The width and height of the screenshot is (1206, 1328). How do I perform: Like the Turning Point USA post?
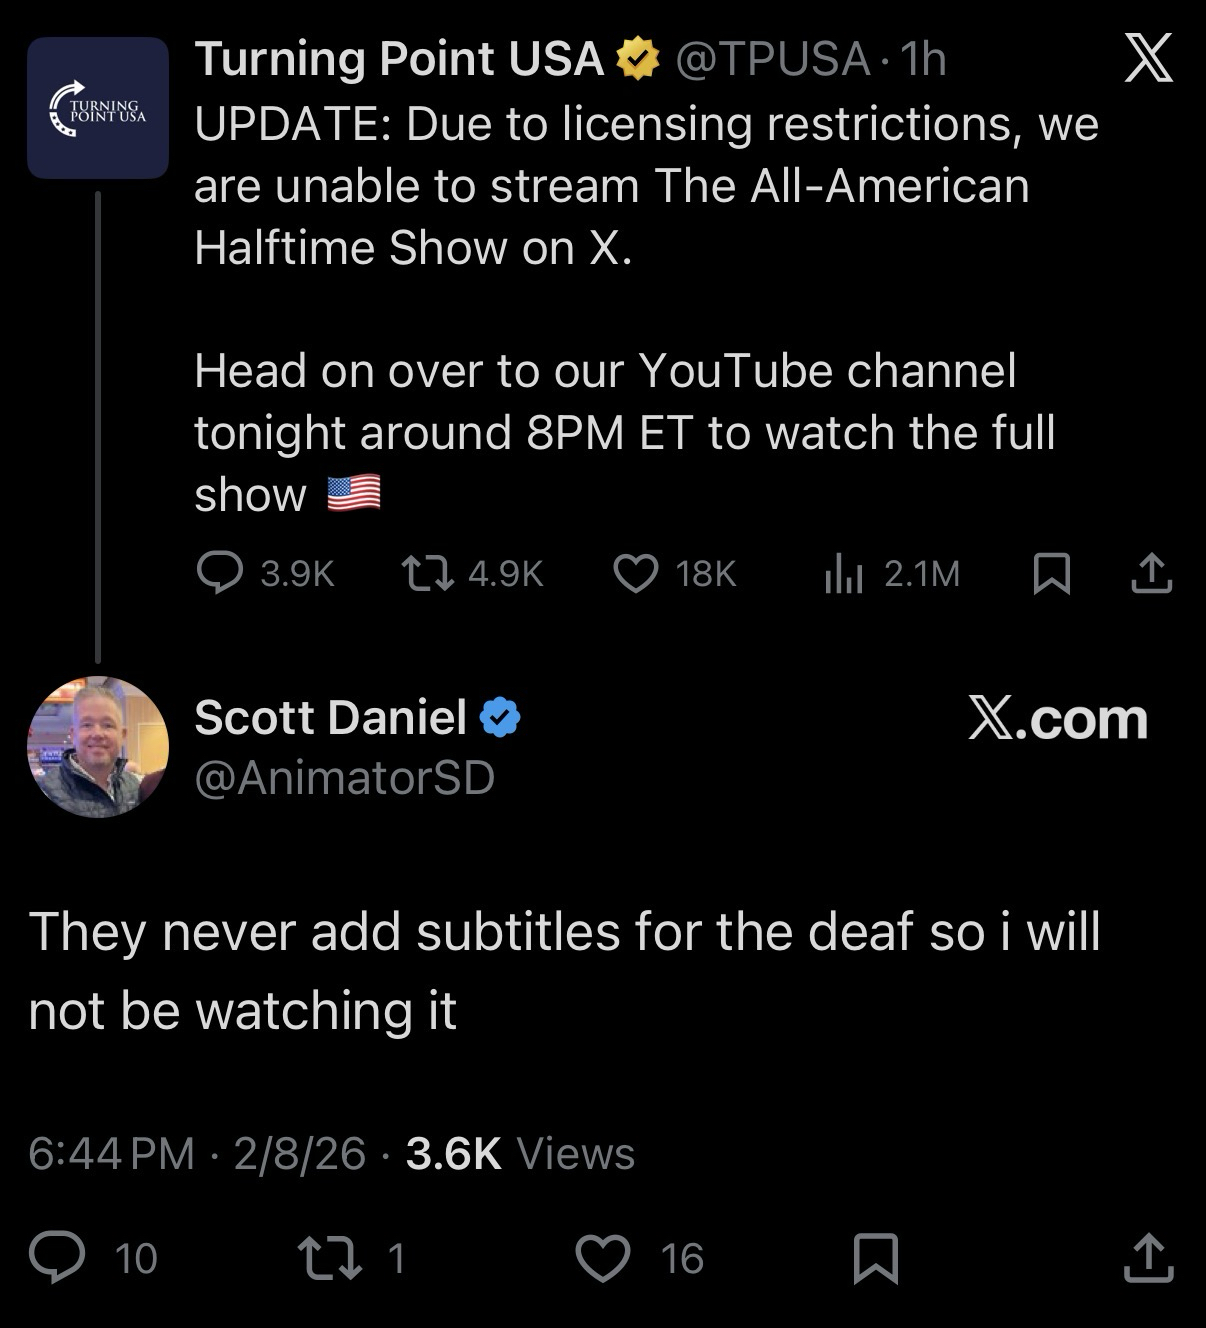pos(635,573)
